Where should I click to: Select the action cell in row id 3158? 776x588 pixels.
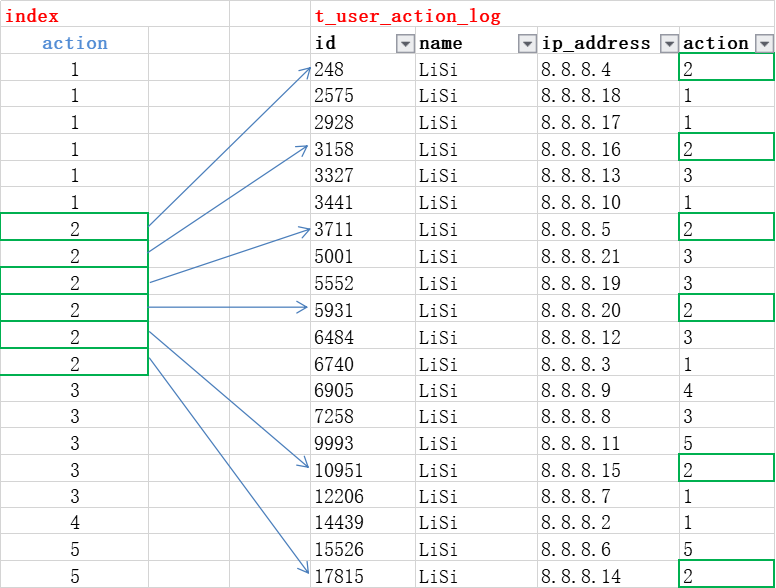coord(727,147)
